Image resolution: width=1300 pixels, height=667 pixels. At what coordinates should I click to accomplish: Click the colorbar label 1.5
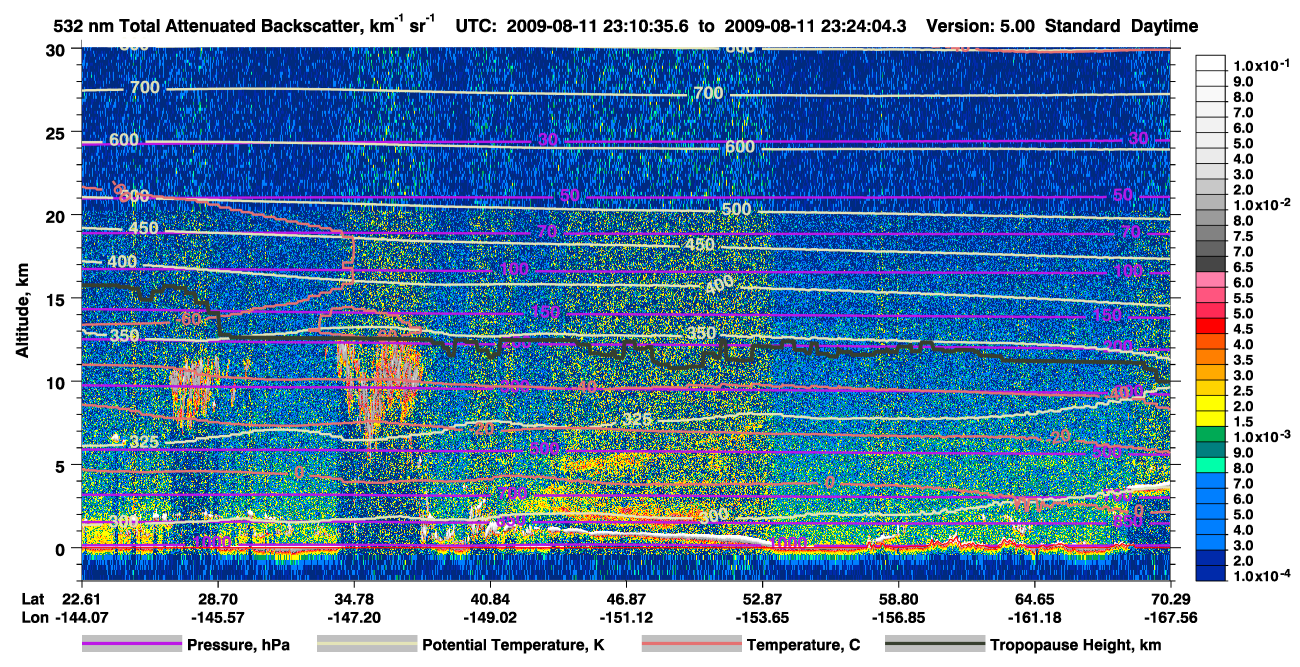1242,421
